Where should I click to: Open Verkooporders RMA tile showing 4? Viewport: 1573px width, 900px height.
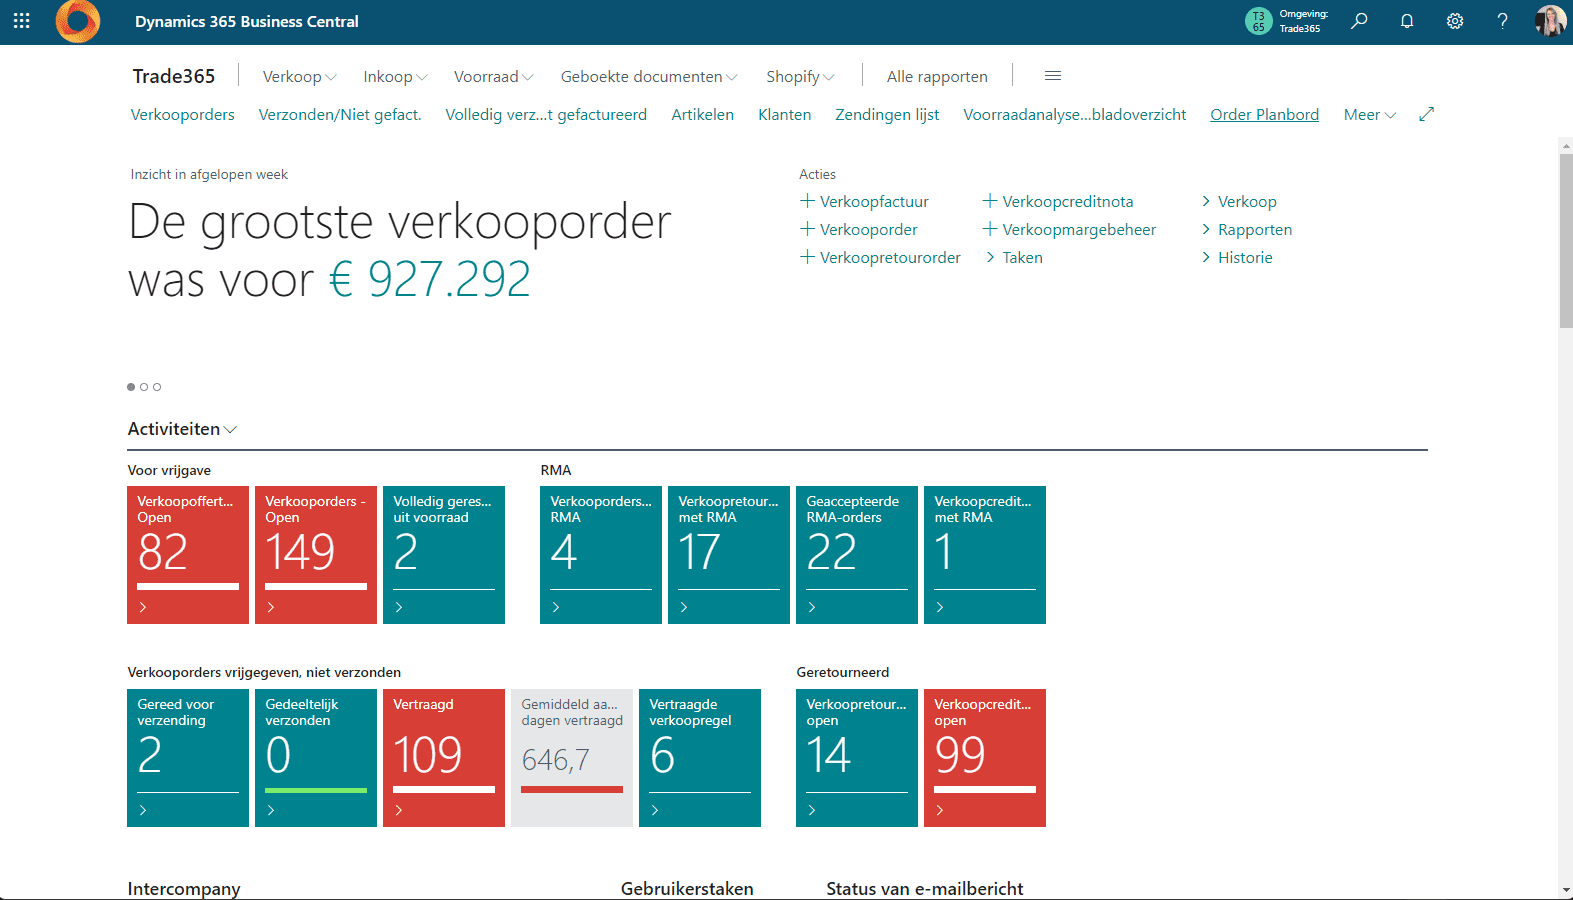(601, 555)
